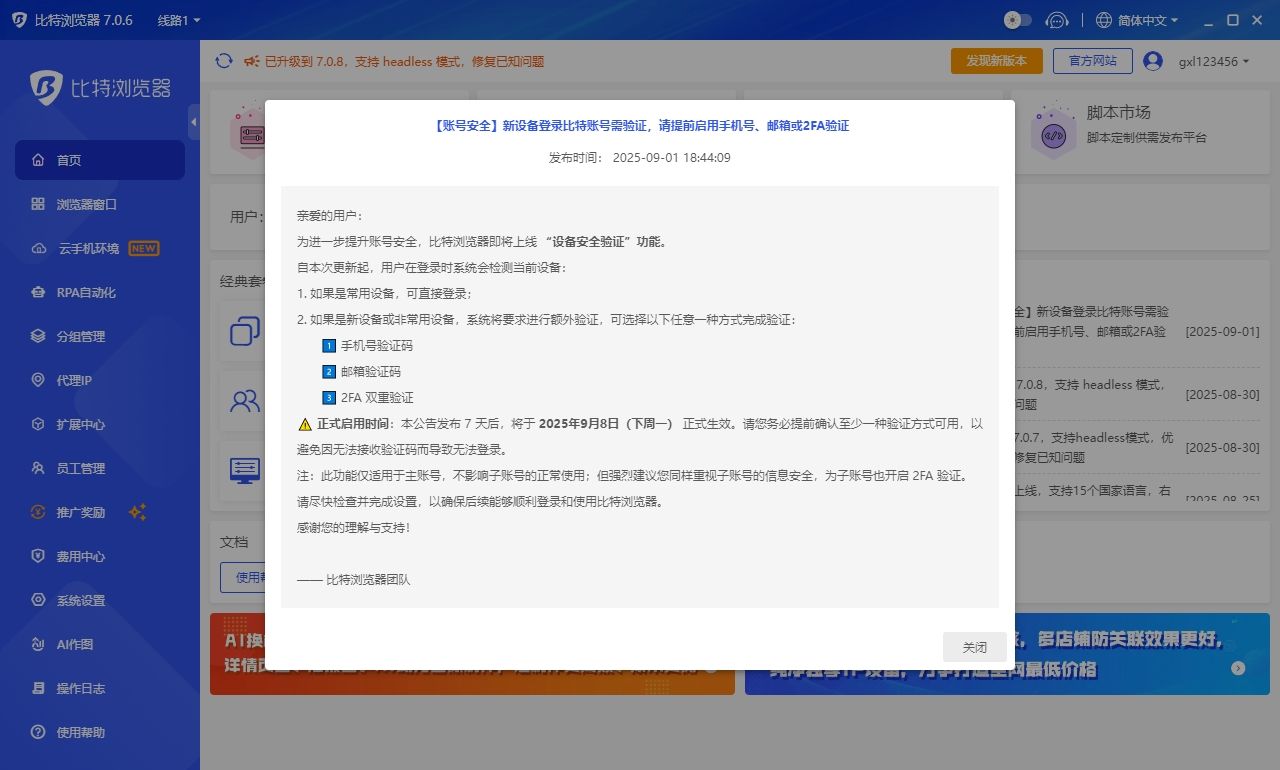Image resolution: width=1280 pixels, height=770 pixels.
Task: Open the 官方网站 official website button
Action: coord(1092,61)
